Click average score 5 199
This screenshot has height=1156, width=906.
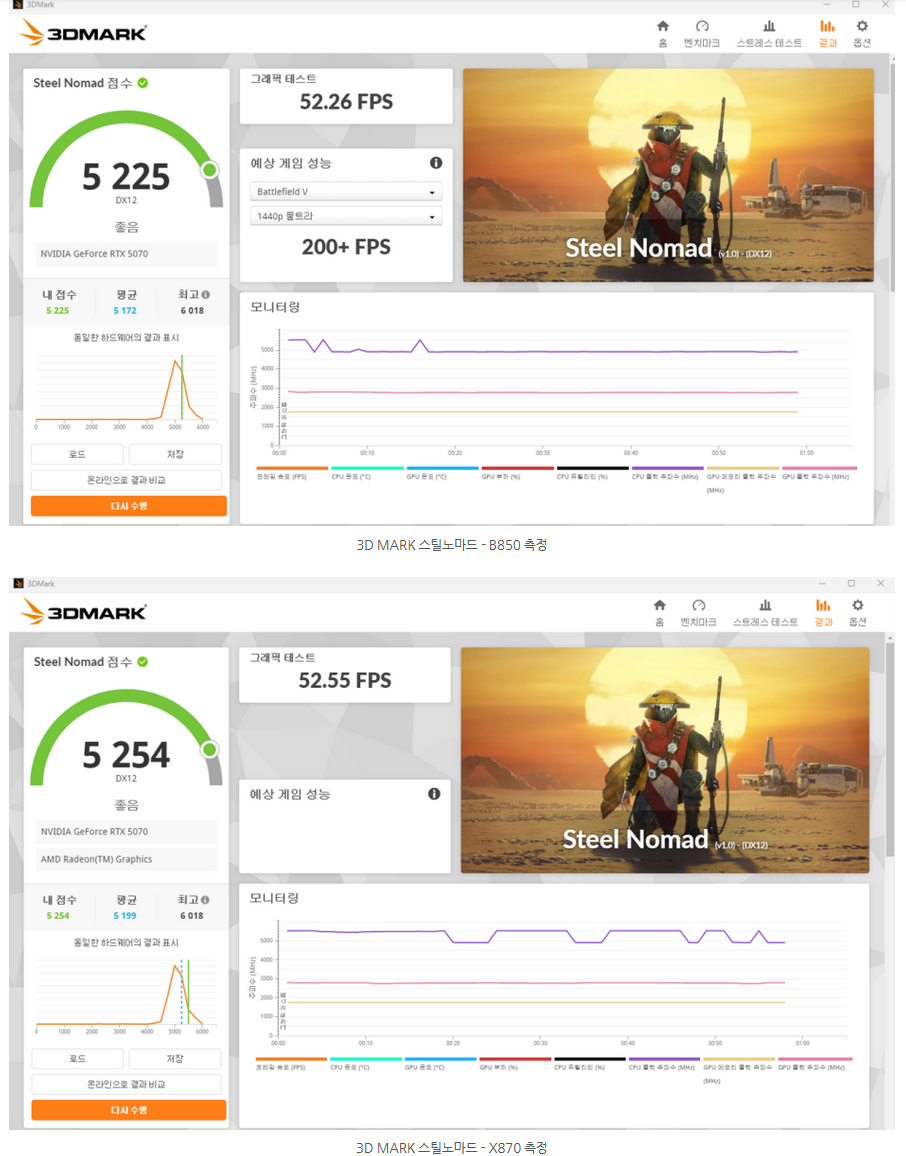coord(125,916)
